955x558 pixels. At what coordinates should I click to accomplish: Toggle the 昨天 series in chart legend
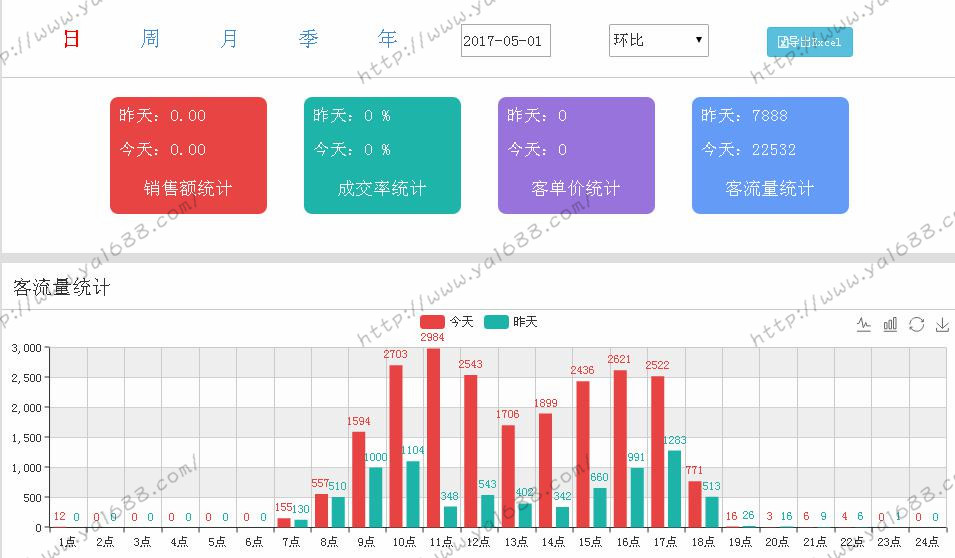tap(511, 322)
